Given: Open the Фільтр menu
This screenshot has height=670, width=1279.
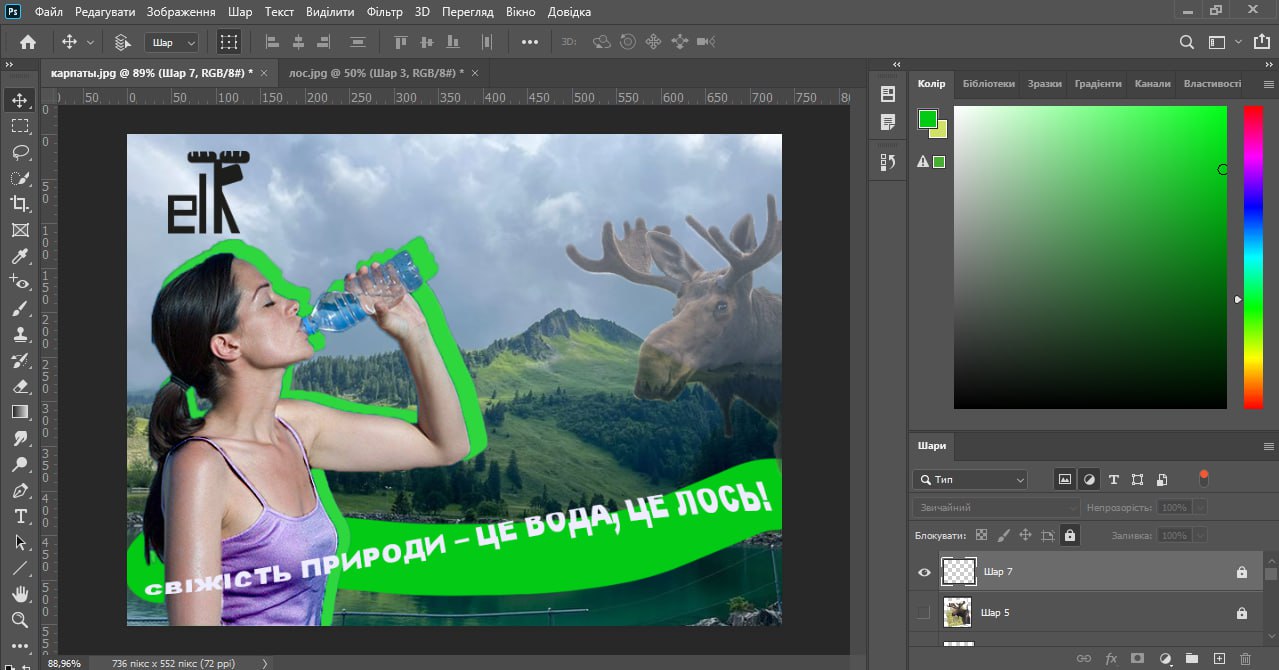Looking at the screenshot, I should 384,12.
